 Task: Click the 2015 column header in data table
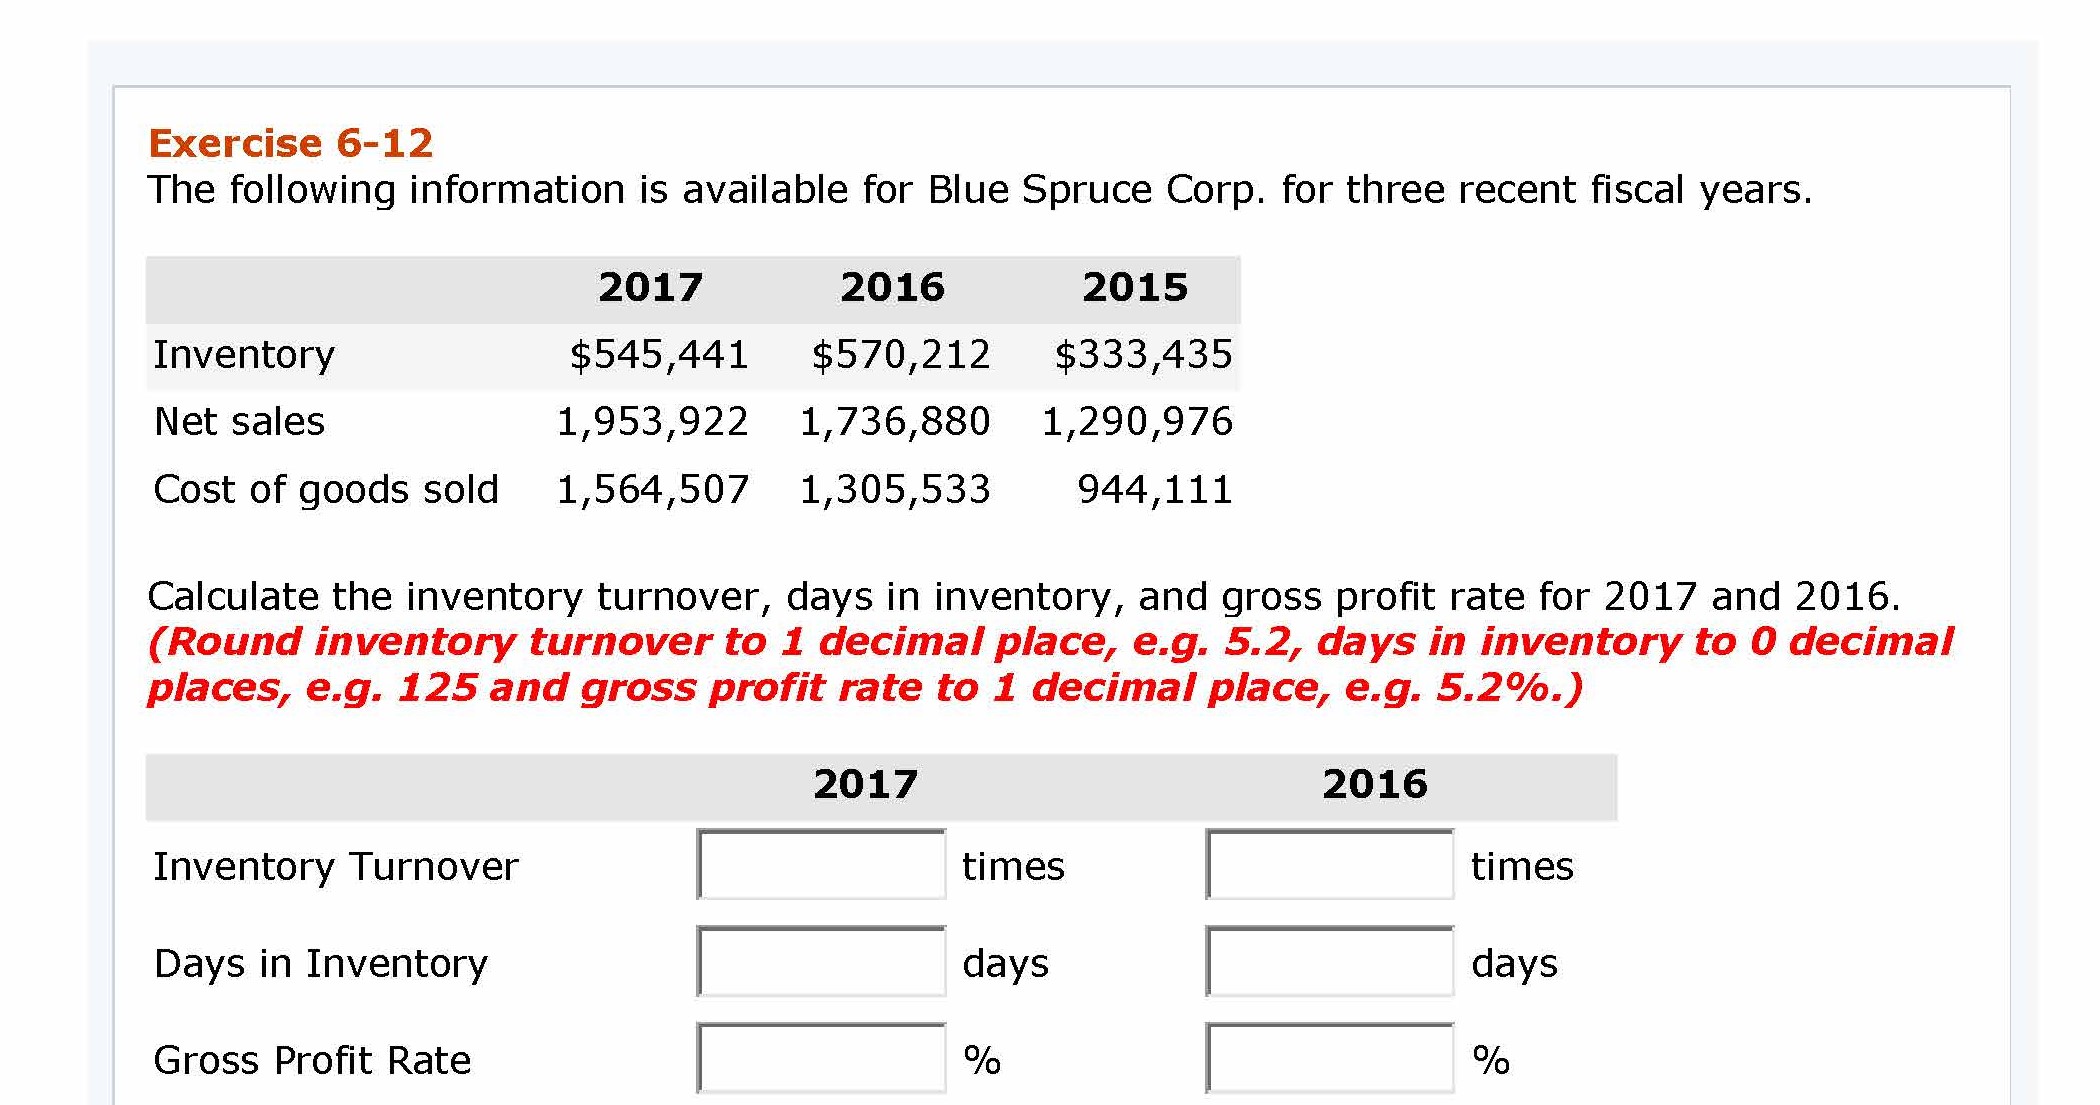coord(1135,288)
